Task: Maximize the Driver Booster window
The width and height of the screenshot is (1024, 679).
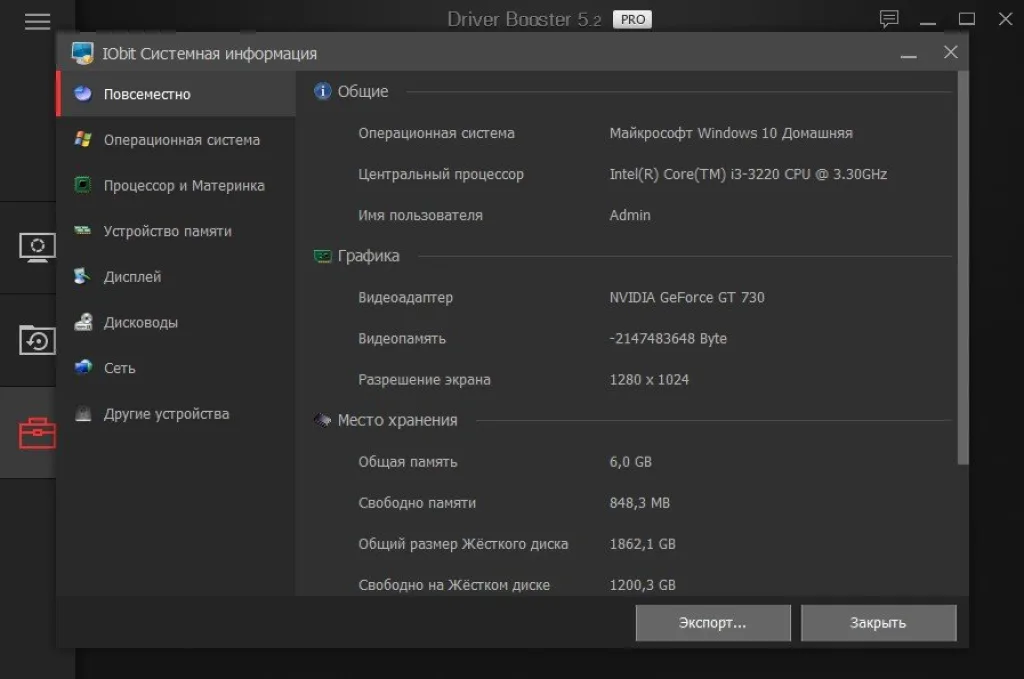Action: [967, 19]
